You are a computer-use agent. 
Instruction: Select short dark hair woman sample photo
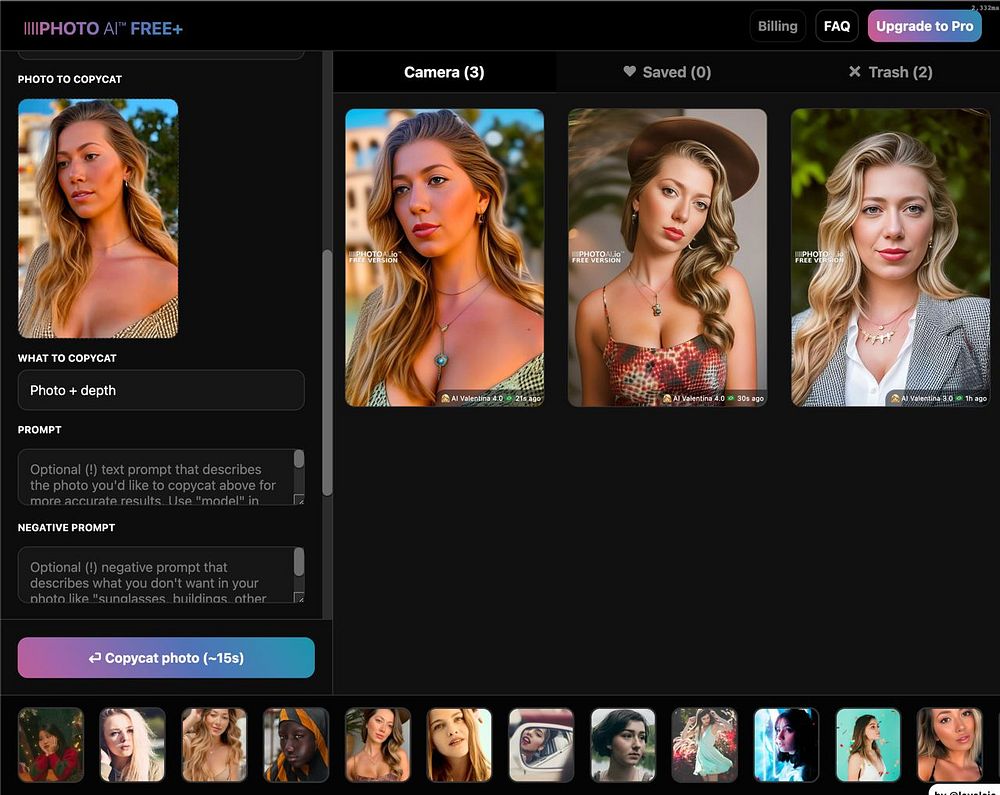pyautogui.click(x=623, y=745)
